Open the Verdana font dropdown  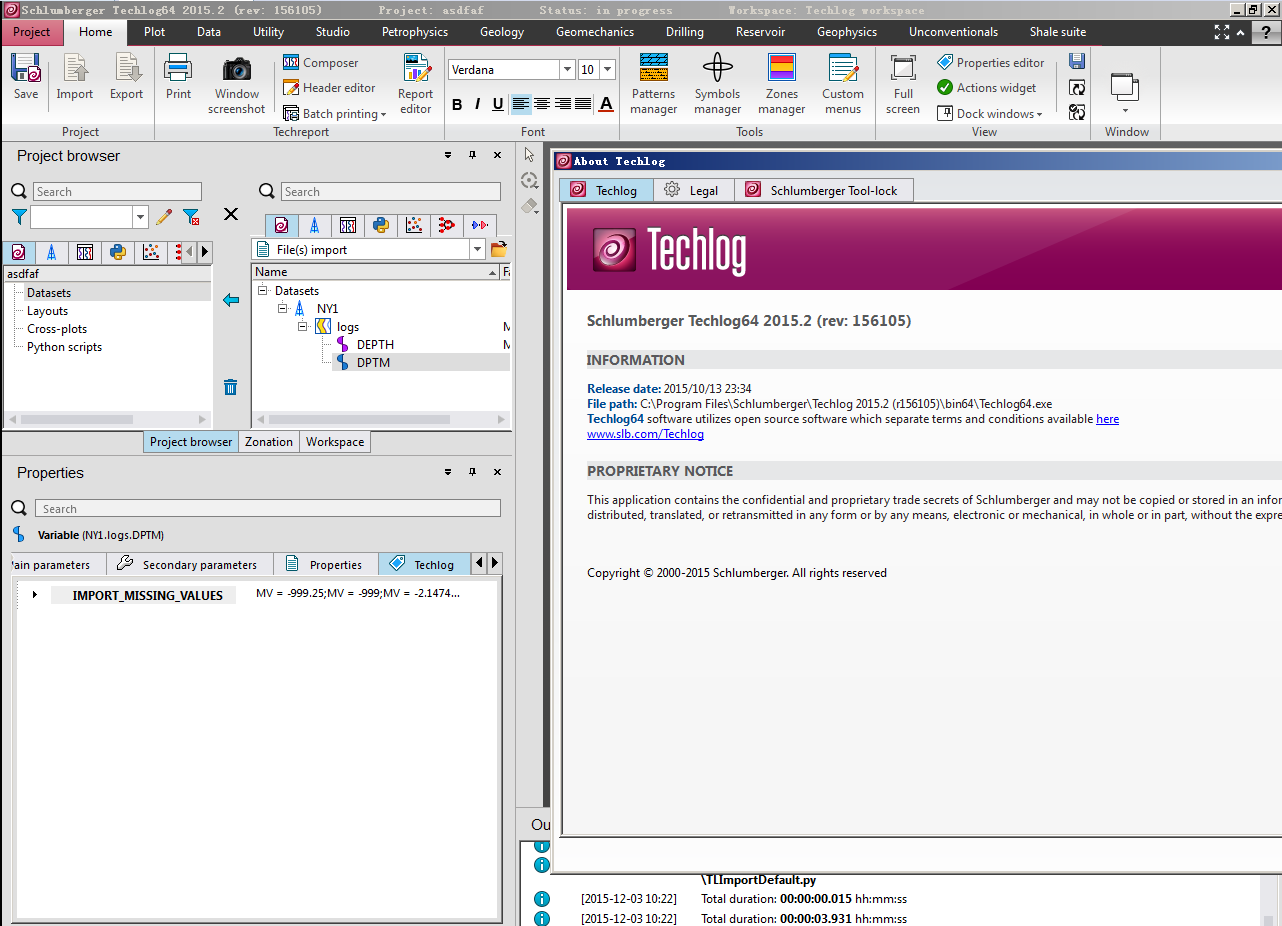click(567, 70)
